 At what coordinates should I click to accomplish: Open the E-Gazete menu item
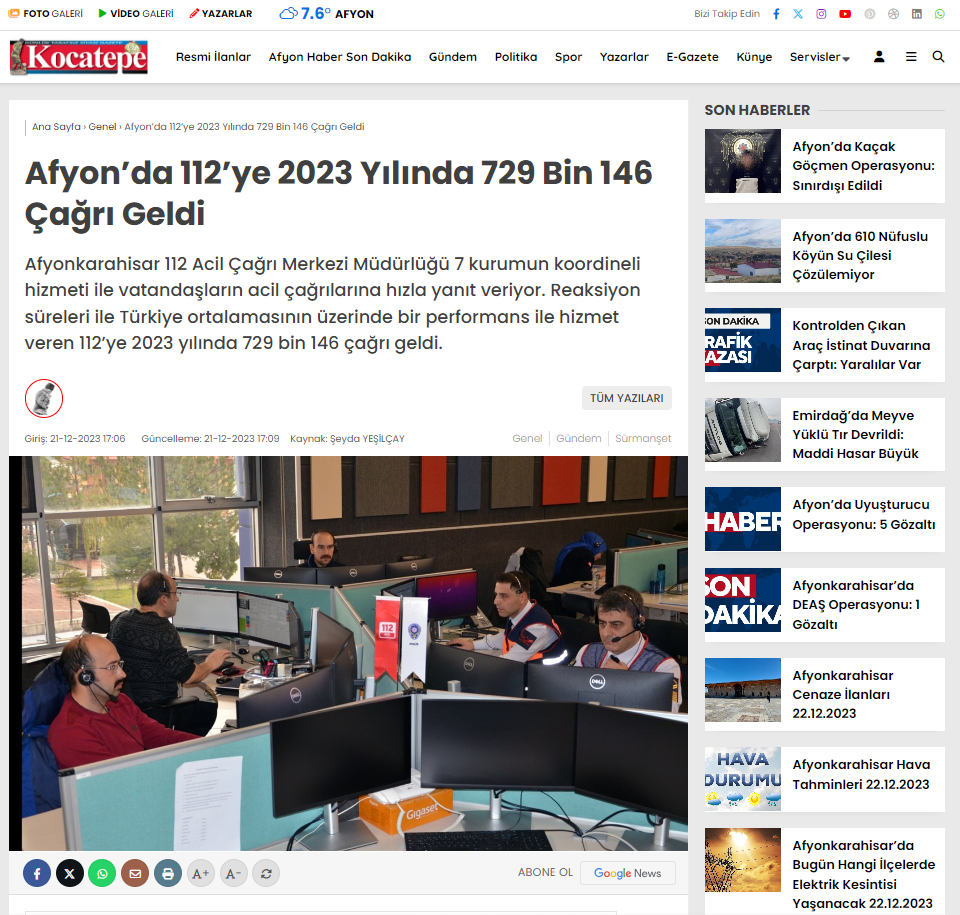click(x=692, y=57)
